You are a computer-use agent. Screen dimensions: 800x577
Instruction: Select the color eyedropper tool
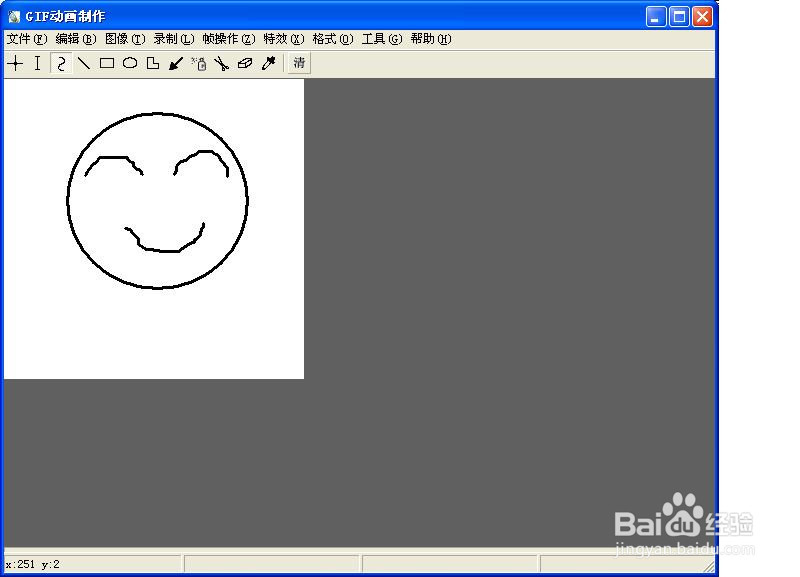point(268,63)
